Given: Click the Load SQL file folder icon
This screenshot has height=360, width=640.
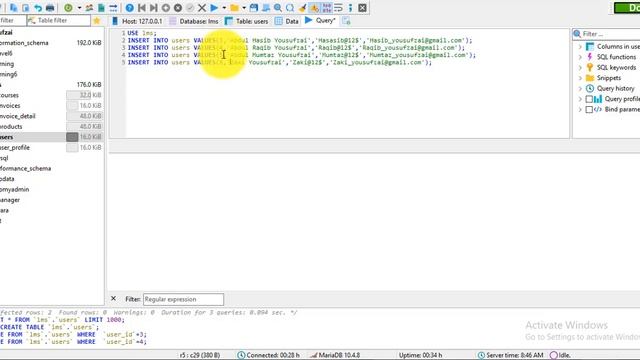Looking at the screenshot, I should (234, 8).
